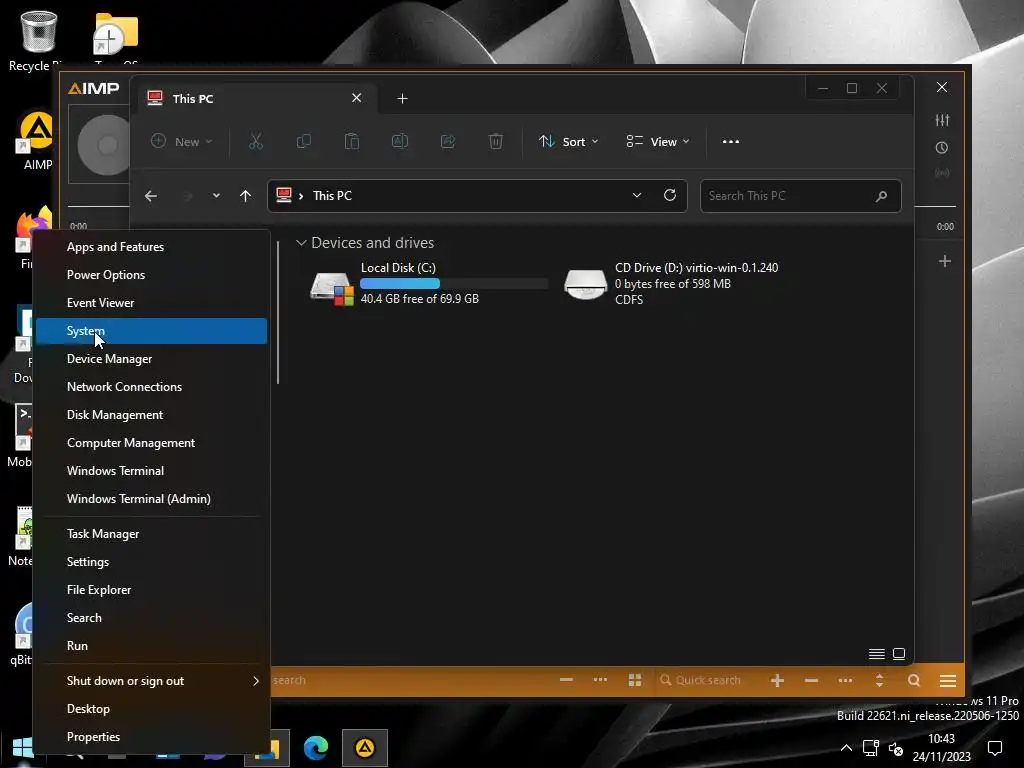This screenshot has height=768, width=1024.
Task: Open Task Manager from the menu
Action: point(152,534)
